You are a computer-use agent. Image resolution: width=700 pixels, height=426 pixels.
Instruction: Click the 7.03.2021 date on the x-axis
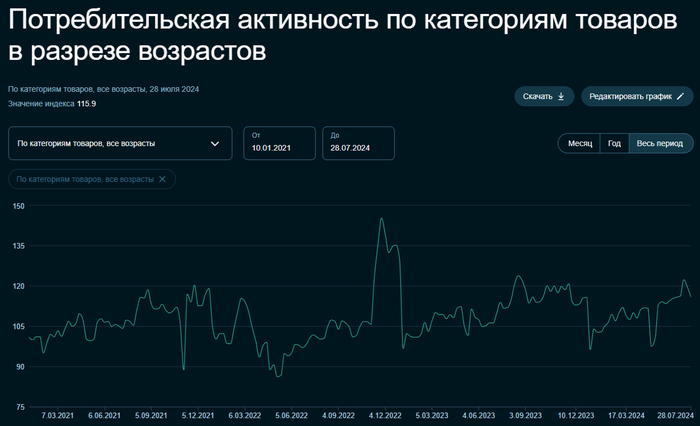click(x=56, y=414)
